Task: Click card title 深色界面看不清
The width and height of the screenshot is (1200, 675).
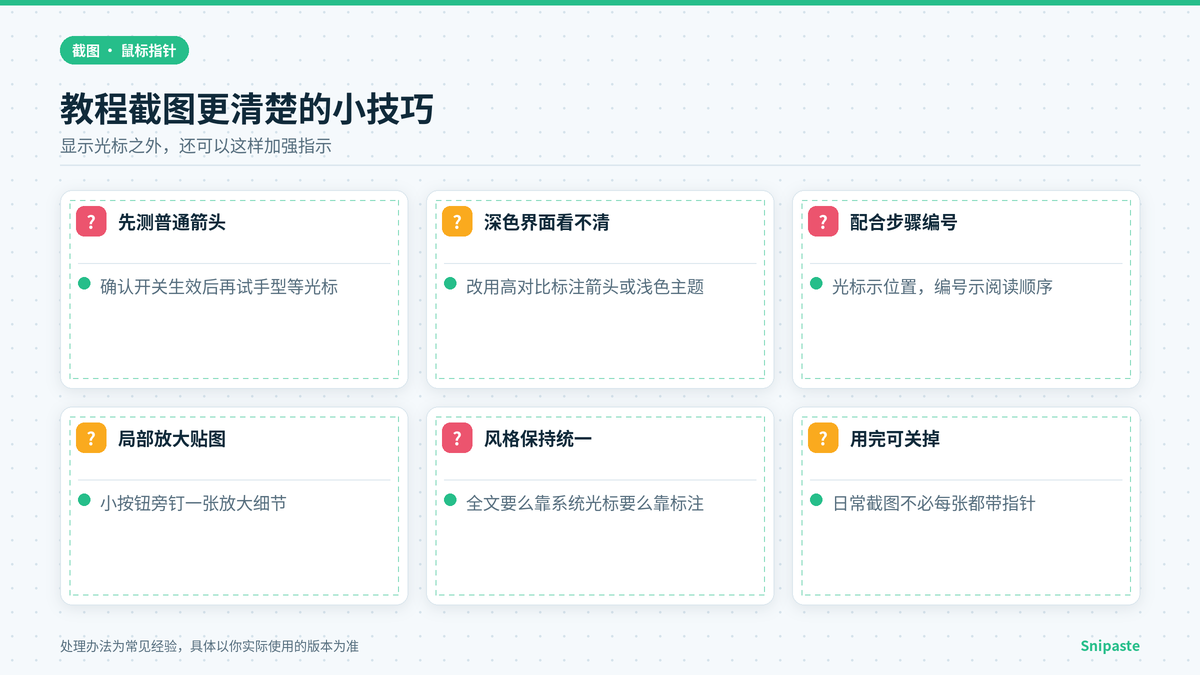Action: point(547,222)
